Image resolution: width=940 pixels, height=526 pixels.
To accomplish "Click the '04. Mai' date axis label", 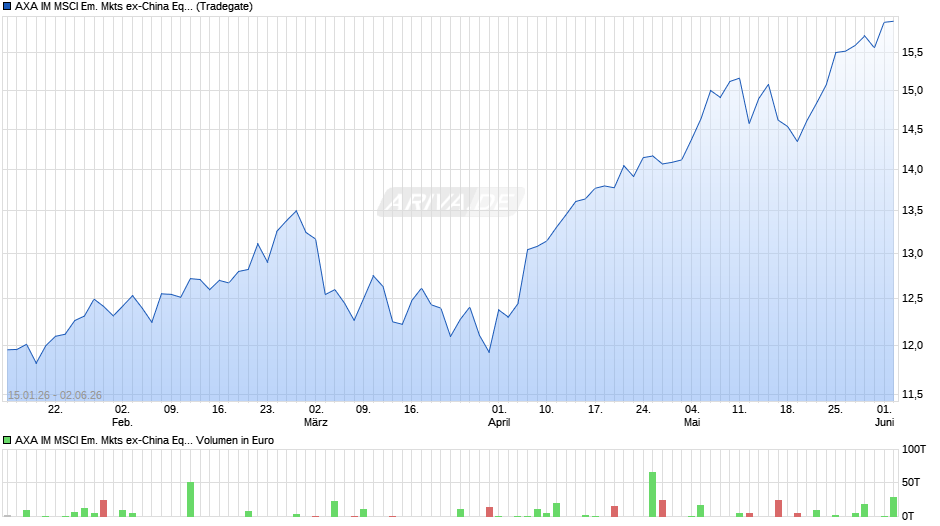I will pyautogui.click(x=692, y=416).
